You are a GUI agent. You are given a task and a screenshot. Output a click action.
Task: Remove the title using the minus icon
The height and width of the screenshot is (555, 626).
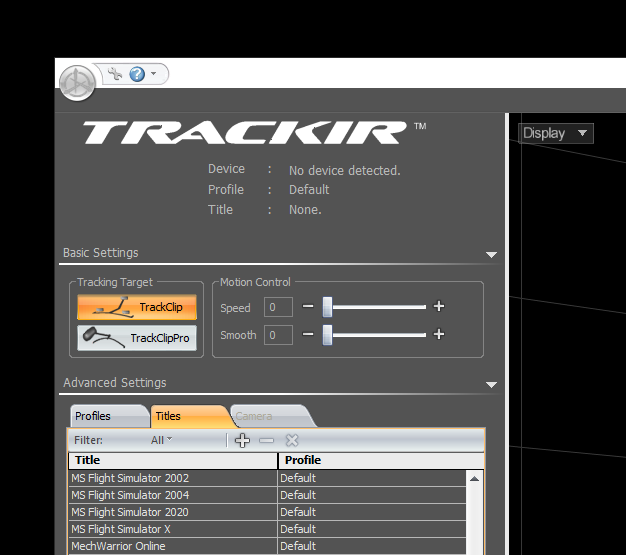tap(266, 440)
